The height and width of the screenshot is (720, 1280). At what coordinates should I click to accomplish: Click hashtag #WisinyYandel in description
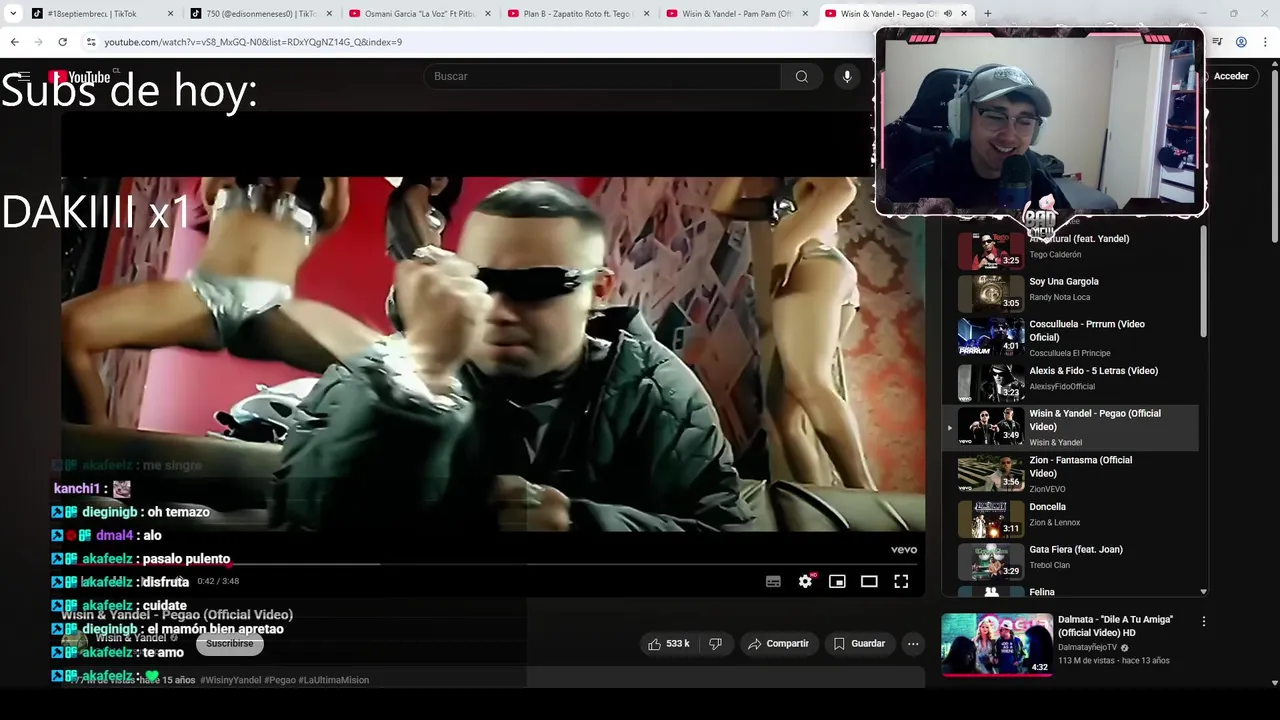tap(231, 680)
